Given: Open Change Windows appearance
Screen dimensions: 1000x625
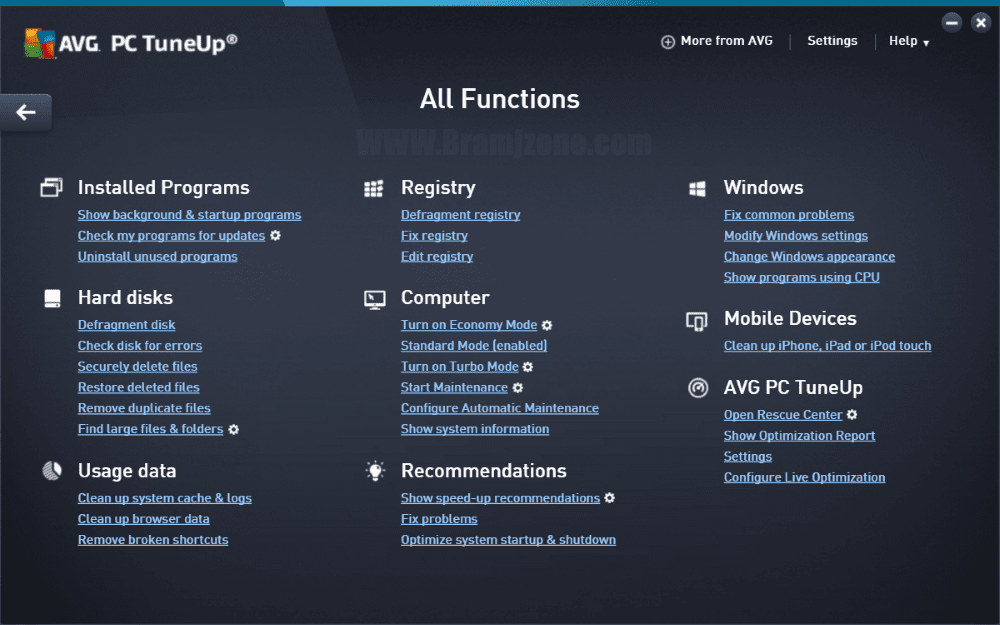Looking at the screenshot, I should click(809, 256).
